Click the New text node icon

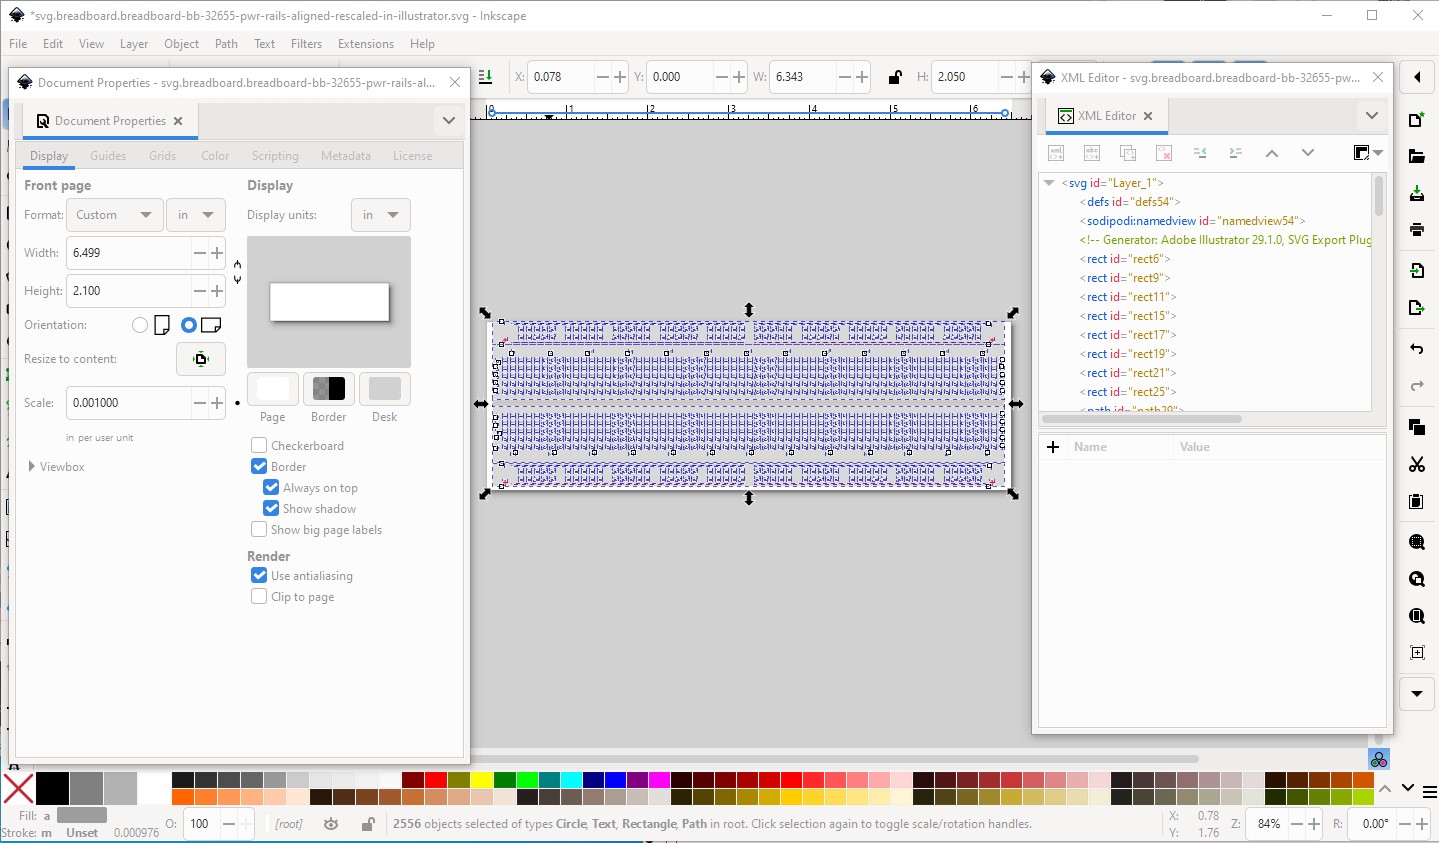pos(1092,153)
